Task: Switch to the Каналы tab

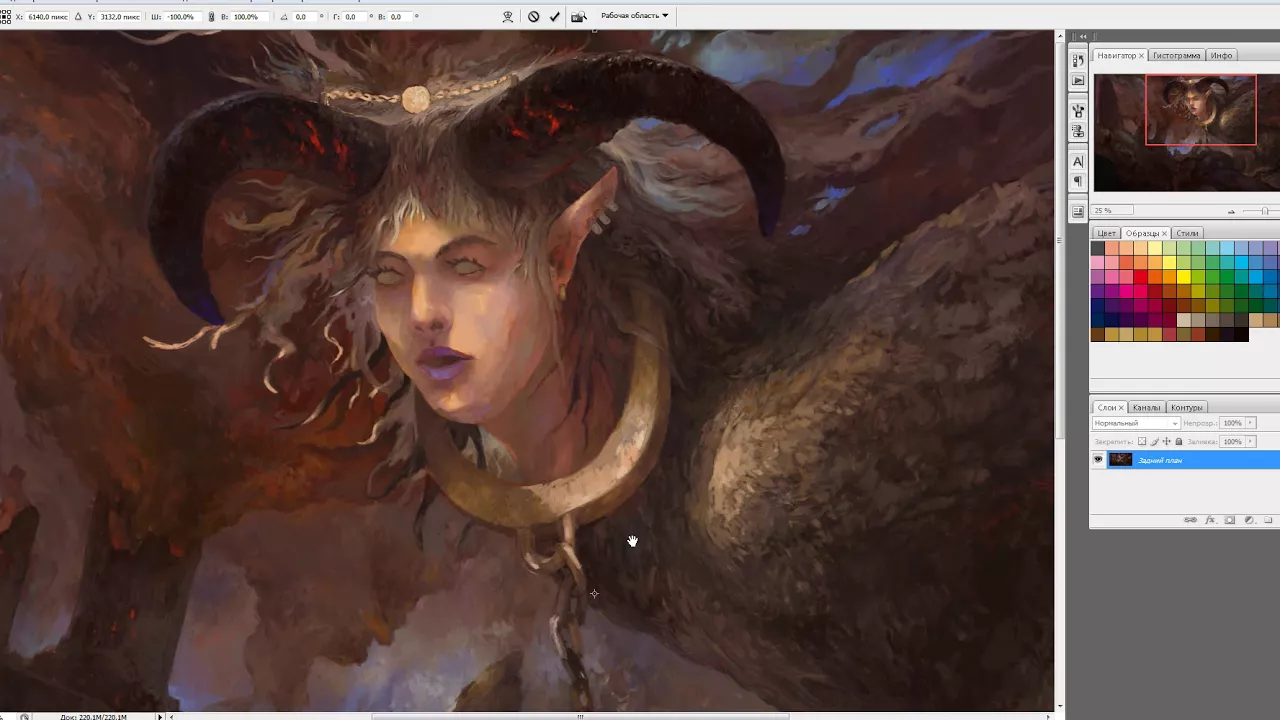Action: (1146, 407)
